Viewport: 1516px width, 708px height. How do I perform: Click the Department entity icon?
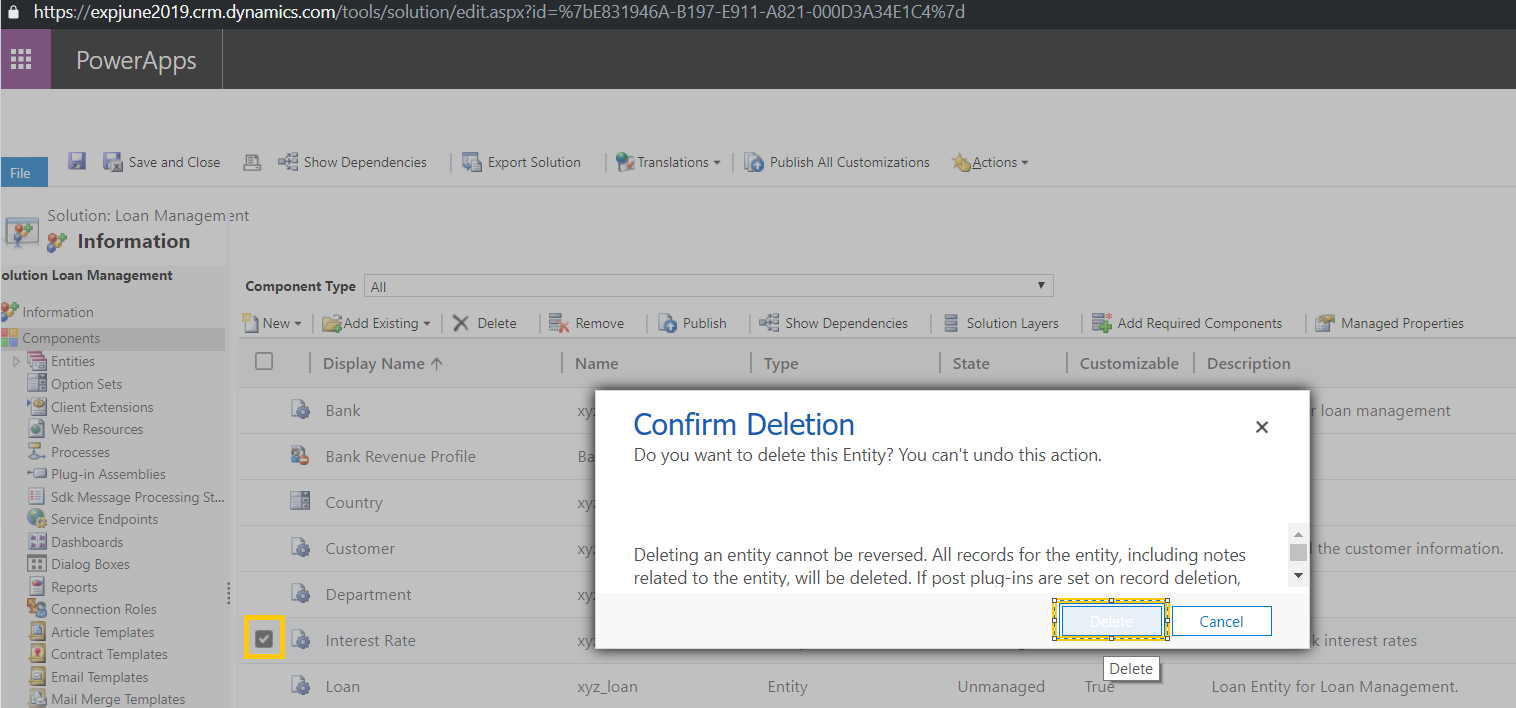300,594
